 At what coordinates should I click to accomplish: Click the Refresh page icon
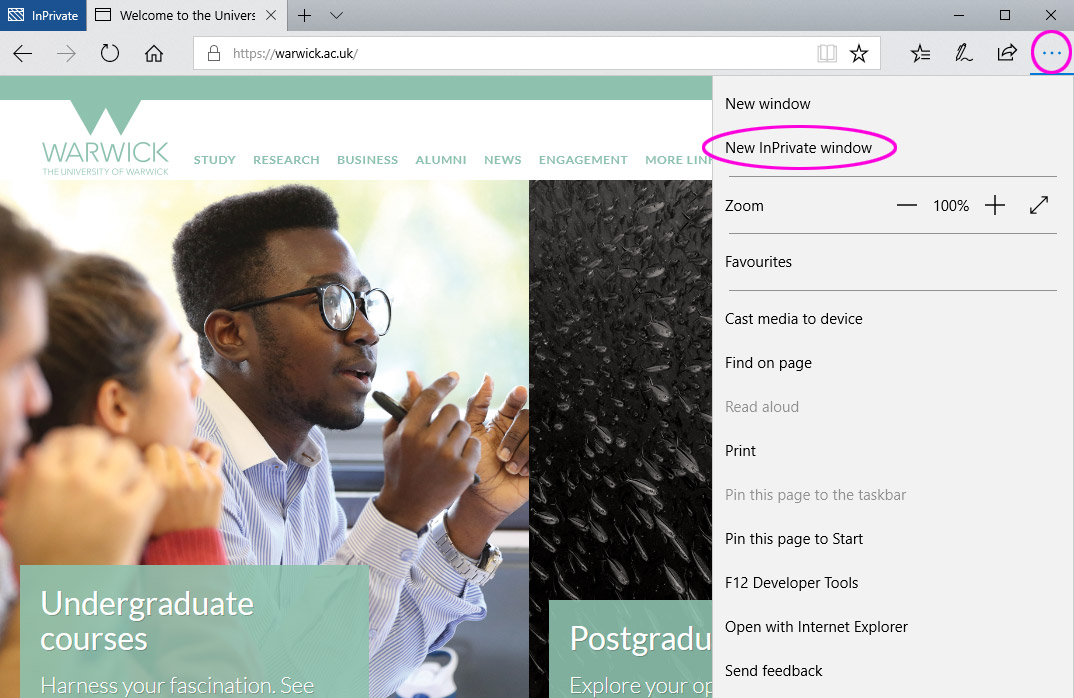pos(110,54)
